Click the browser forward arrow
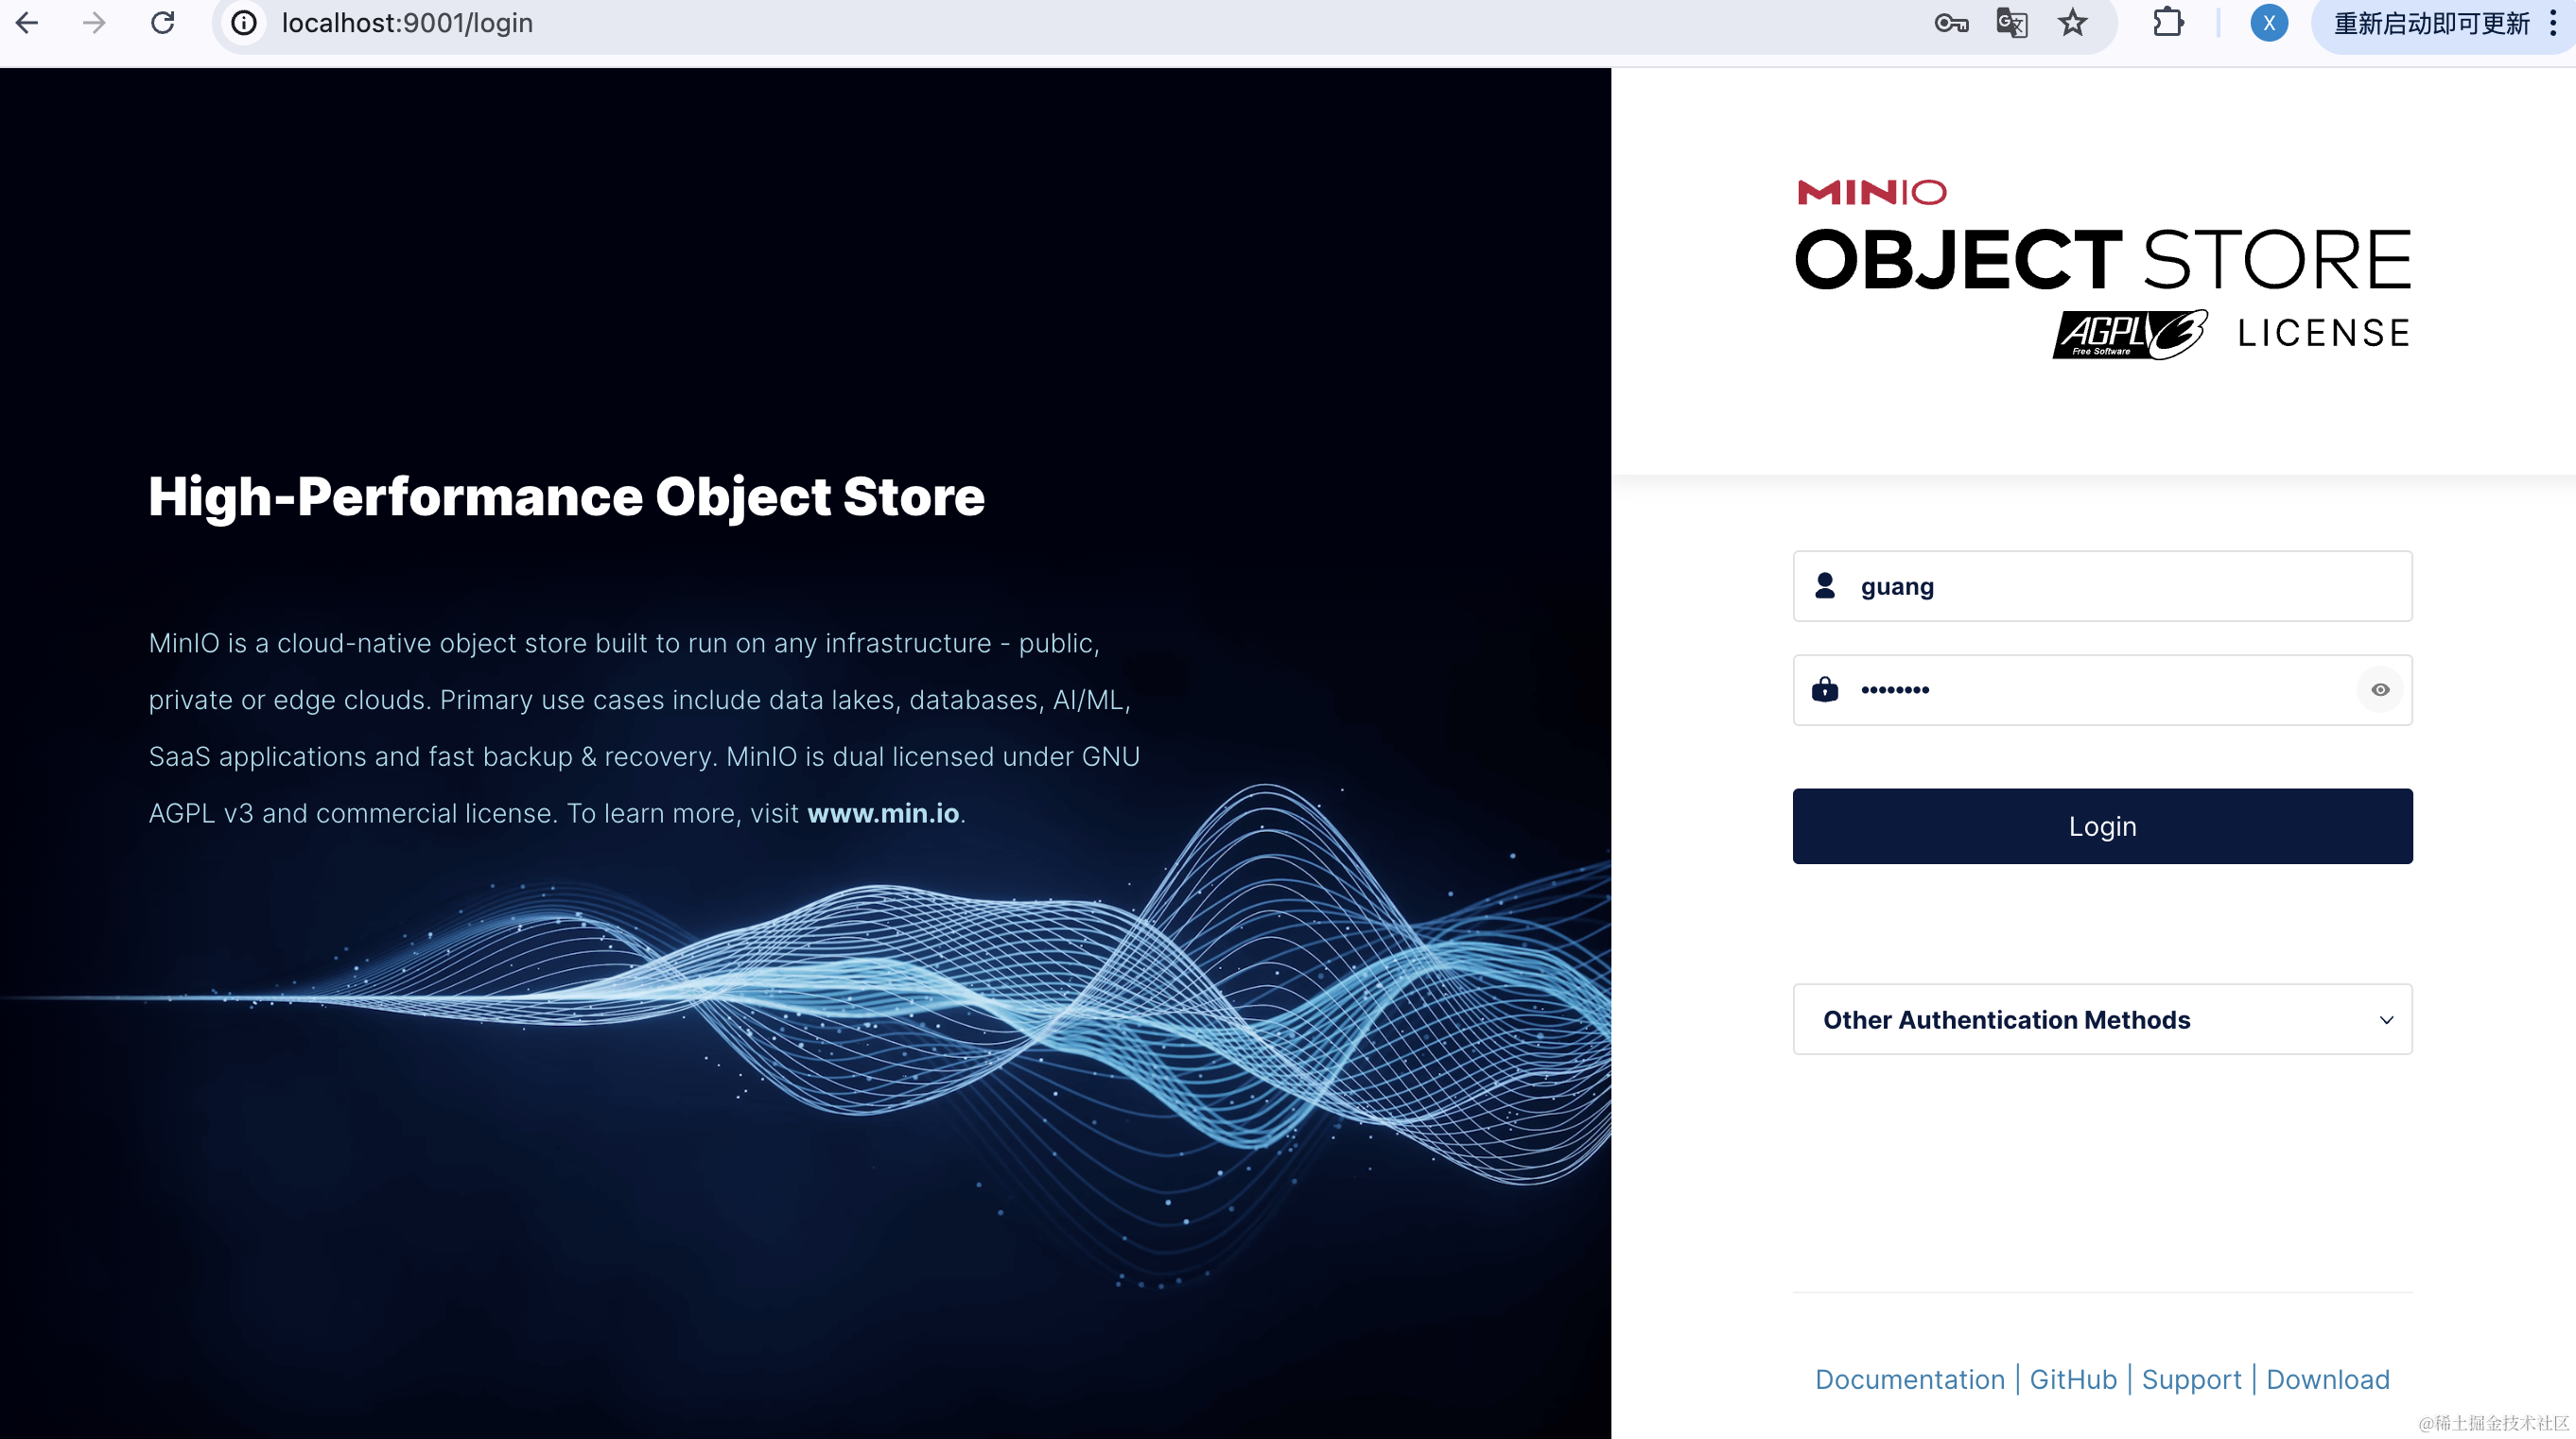 [94, 23]
